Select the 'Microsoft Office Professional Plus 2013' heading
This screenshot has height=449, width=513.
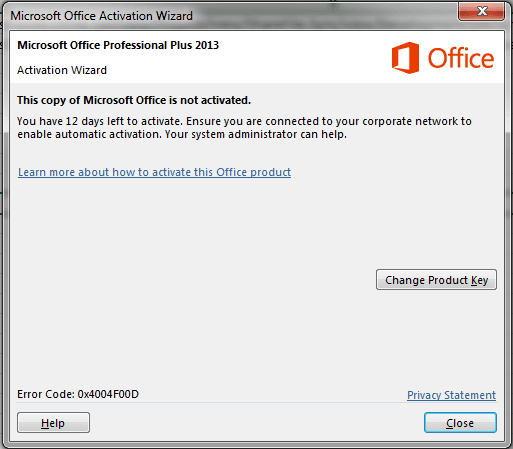click(x=118, y=45)
